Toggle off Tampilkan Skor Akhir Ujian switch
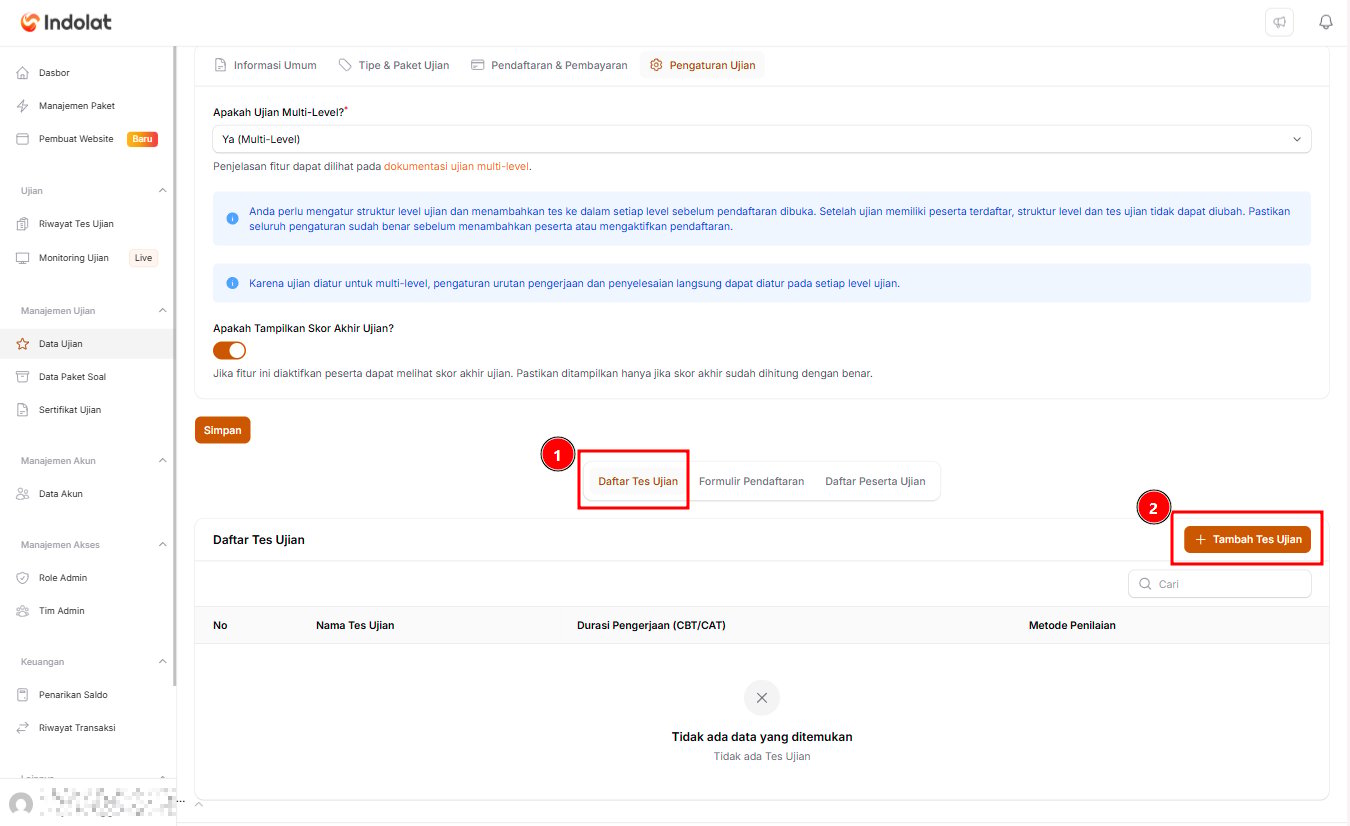 [x=229, y=350]
